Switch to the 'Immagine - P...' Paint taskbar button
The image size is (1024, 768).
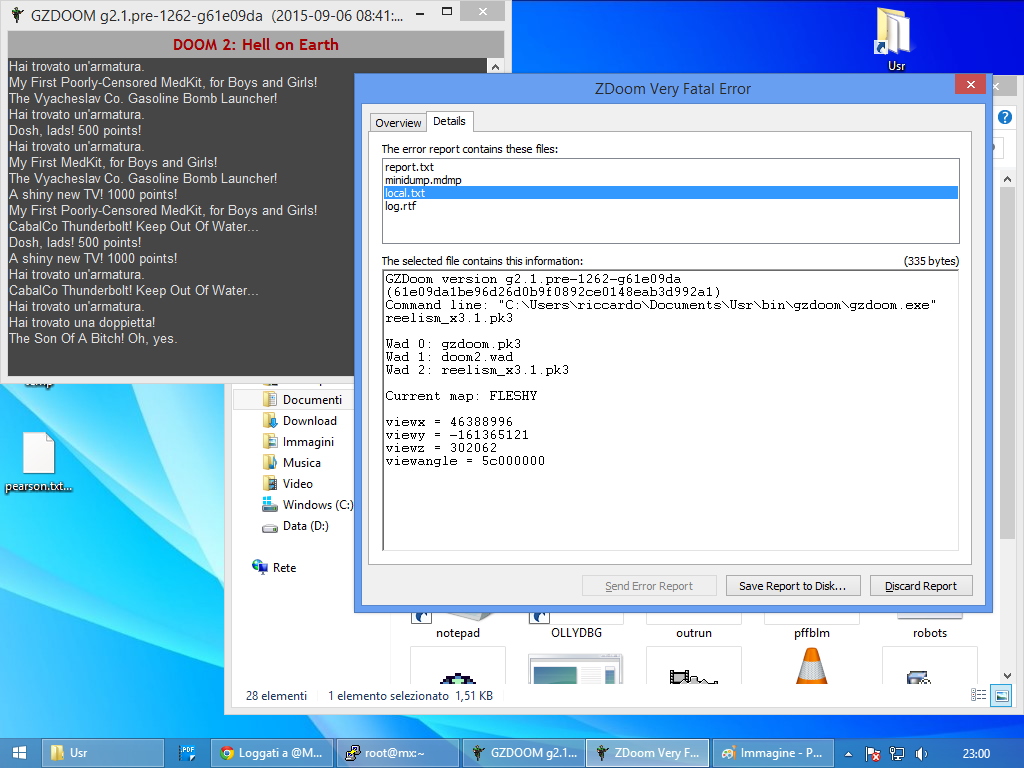point(773,753)
